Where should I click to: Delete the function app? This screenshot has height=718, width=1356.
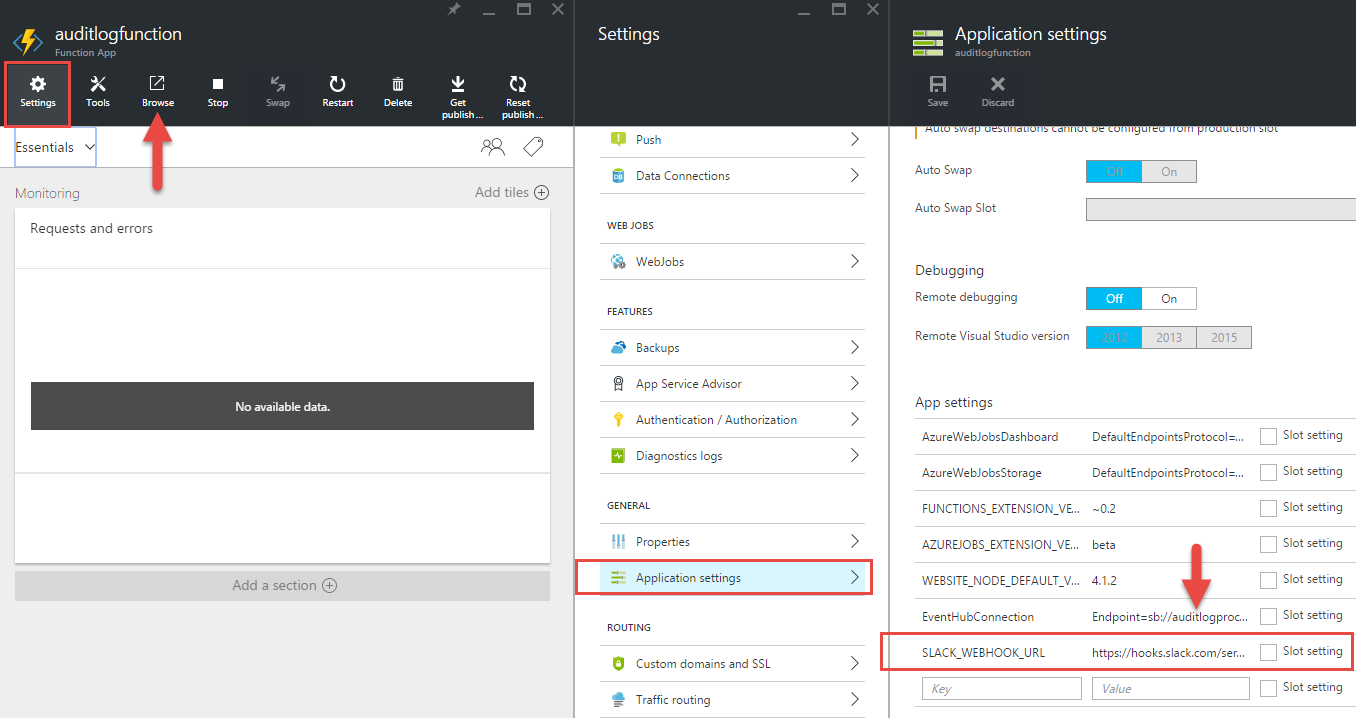[398, 93]
